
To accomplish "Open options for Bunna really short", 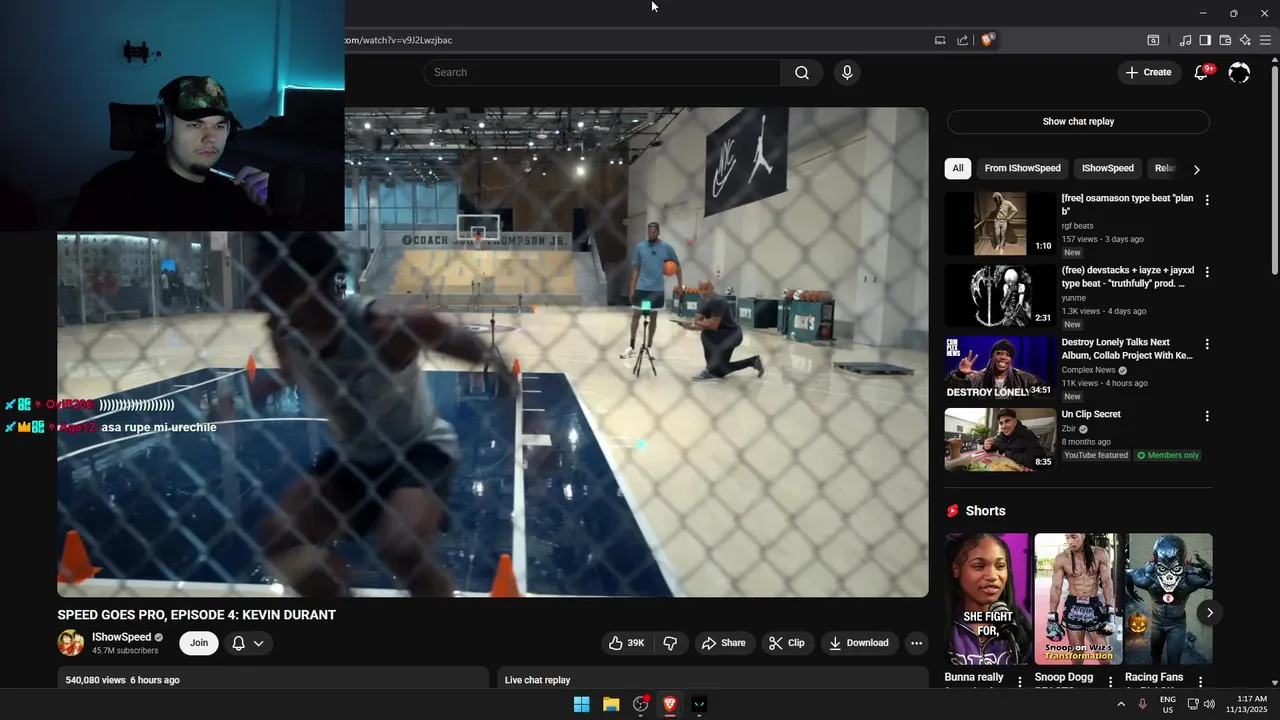I will click(1020, 681).
